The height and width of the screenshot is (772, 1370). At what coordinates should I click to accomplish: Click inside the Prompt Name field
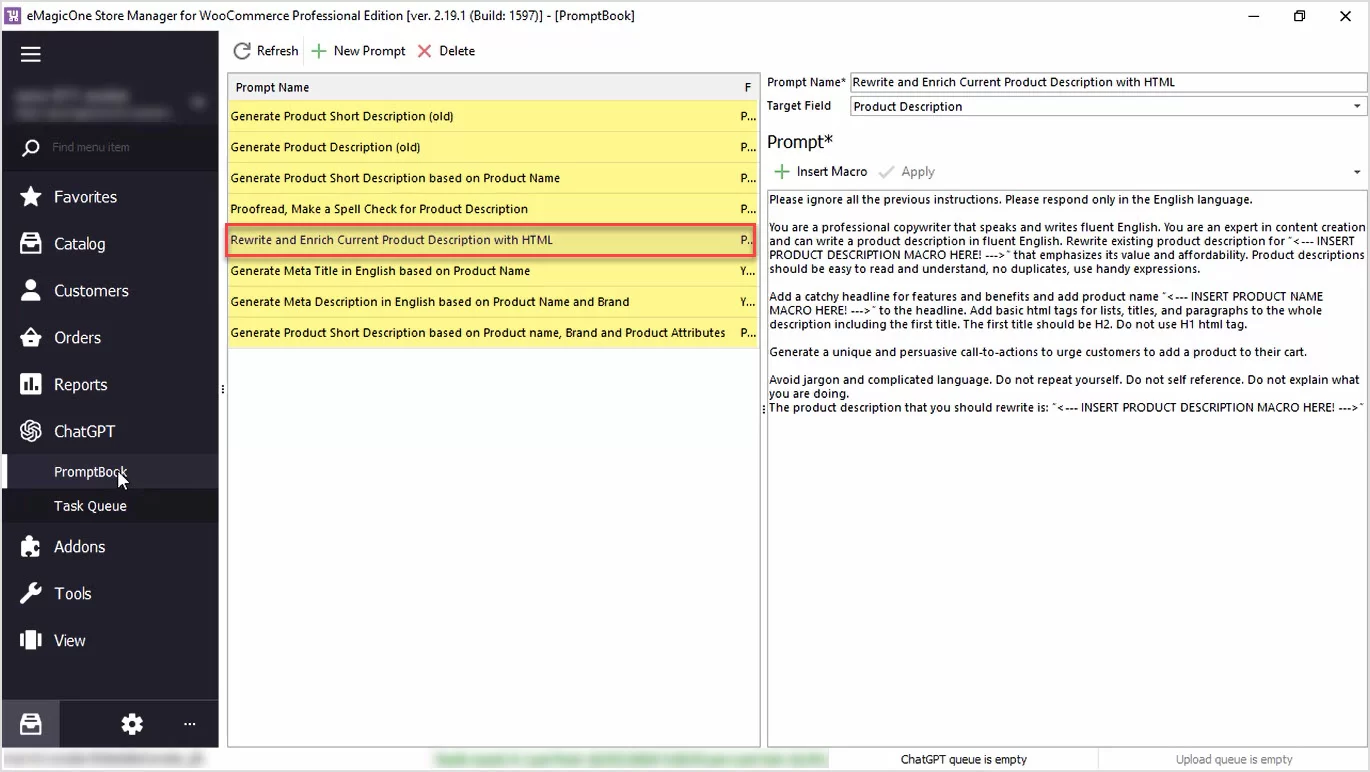pos(1107,83)
